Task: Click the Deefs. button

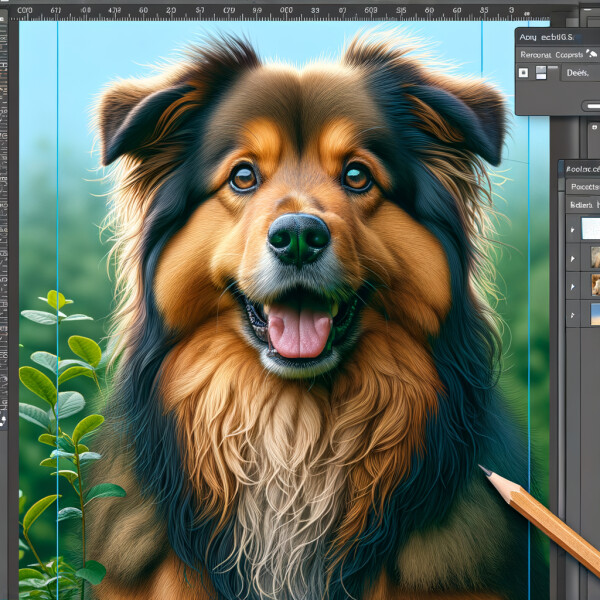Action: [x=579, y=73]
